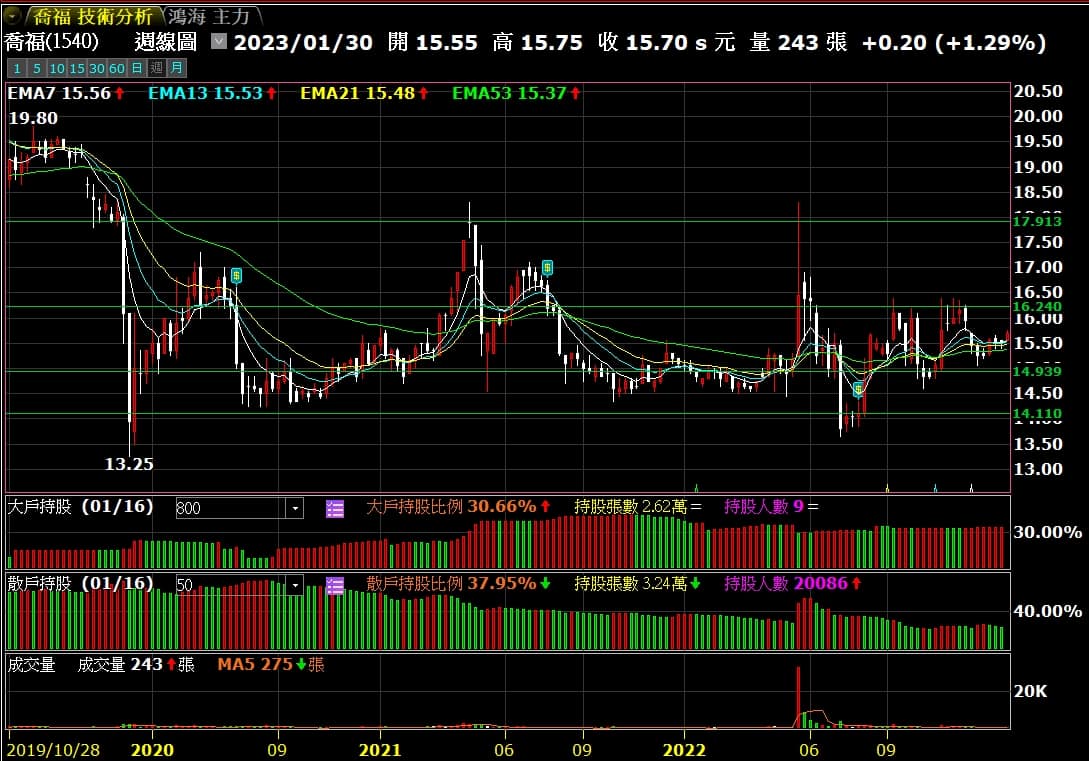Open the chart type dropdown beside 週線圖
1089x761 pixels.
click(219, 42)
